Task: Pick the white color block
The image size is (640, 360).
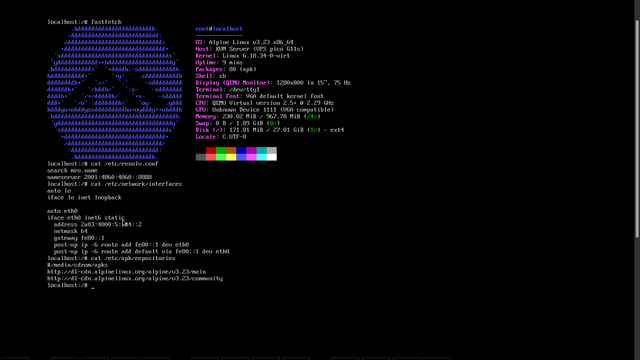Action: 272,157
